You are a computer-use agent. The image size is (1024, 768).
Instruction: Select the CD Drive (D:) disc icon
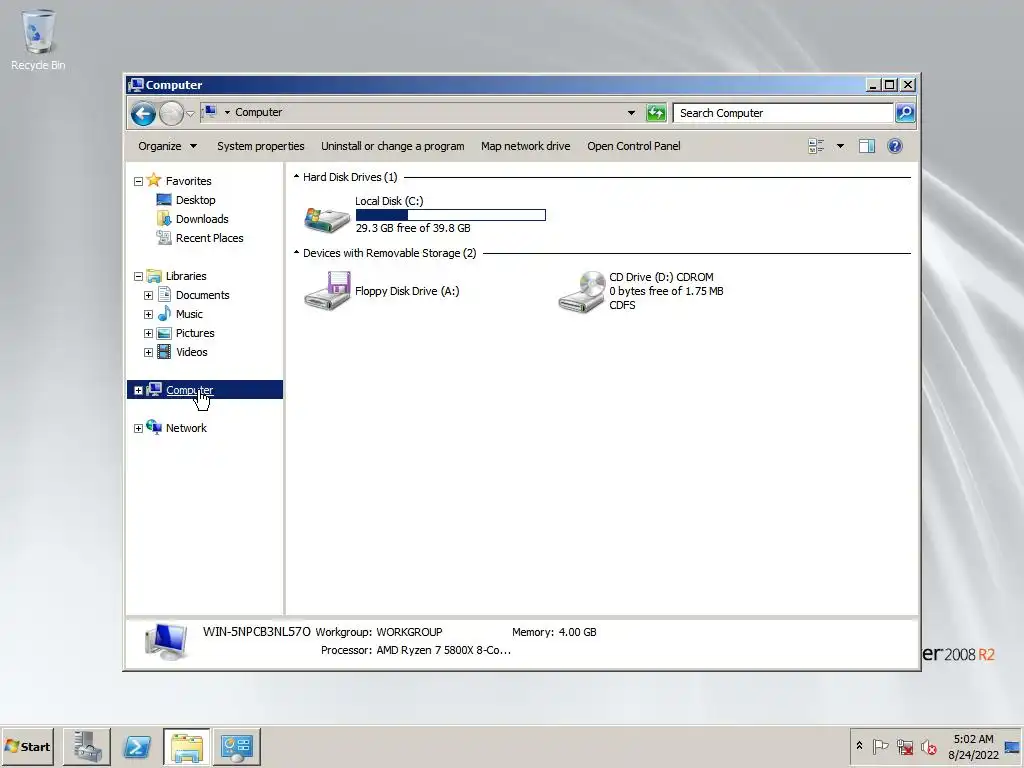click(582, 292)
